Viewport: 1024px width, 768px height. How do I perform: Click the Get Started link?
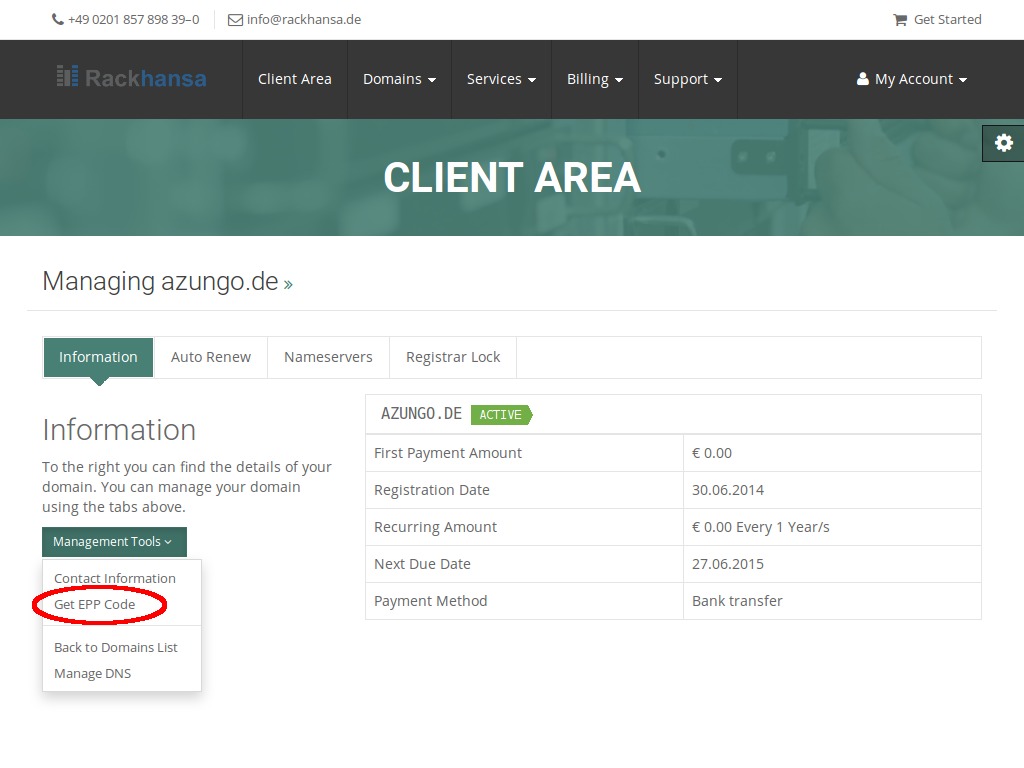(947, 20)
